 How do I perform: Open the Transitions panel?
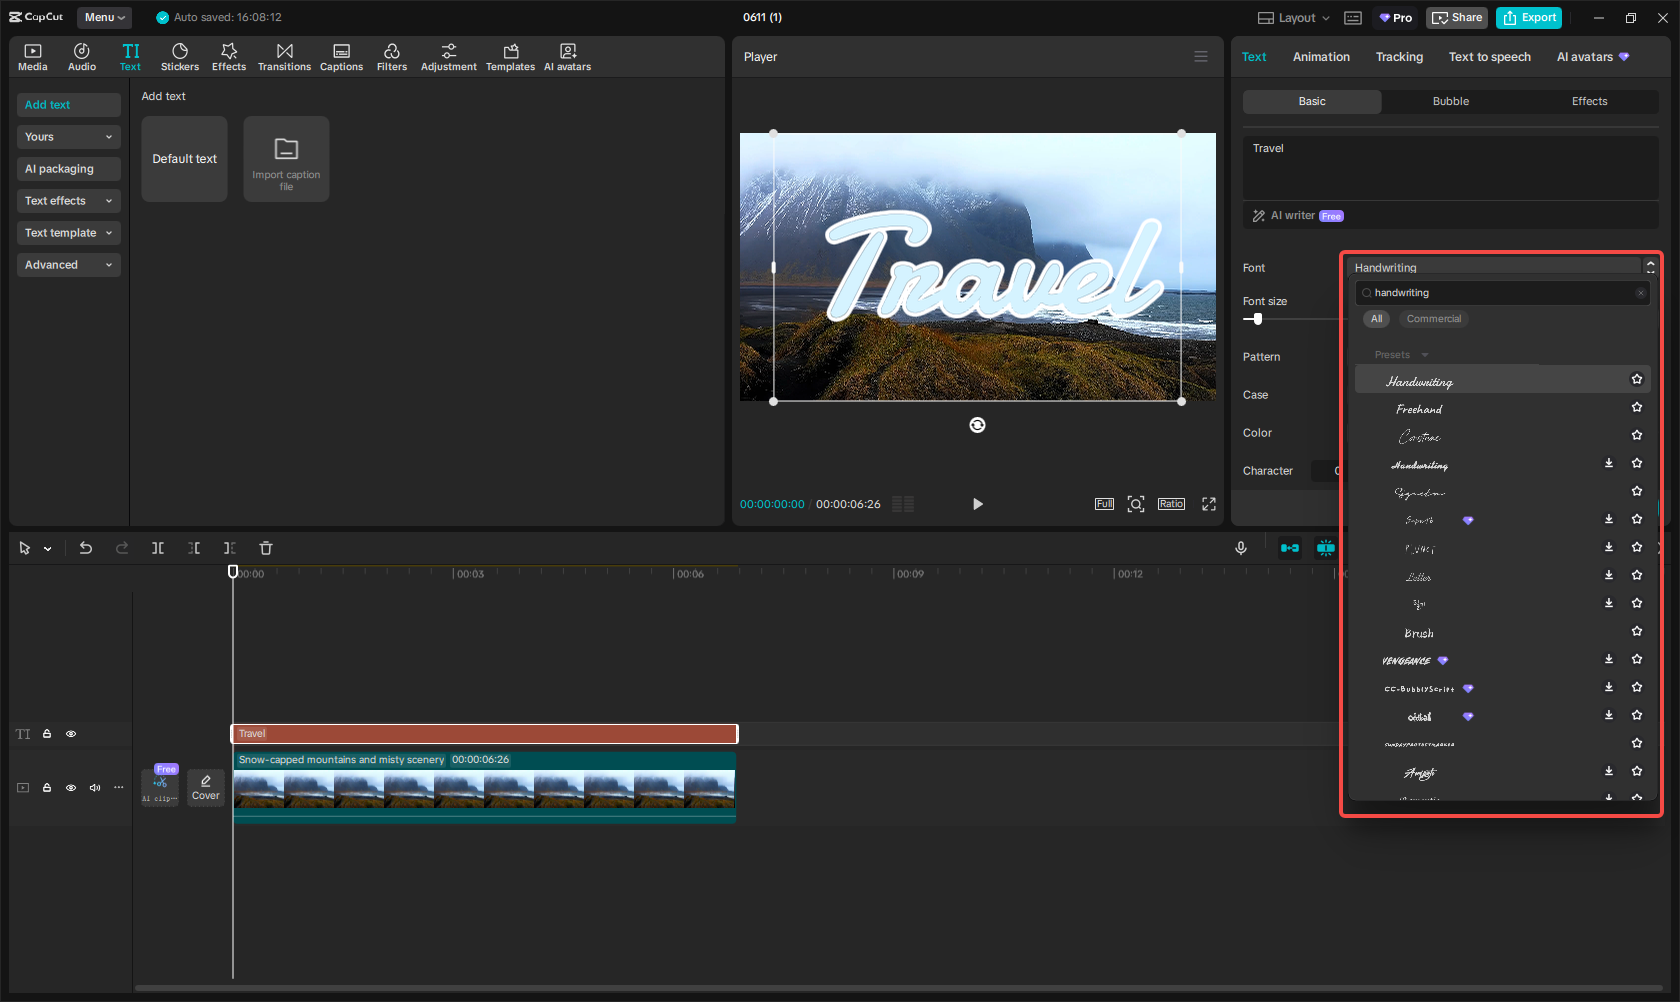[284, 56]
